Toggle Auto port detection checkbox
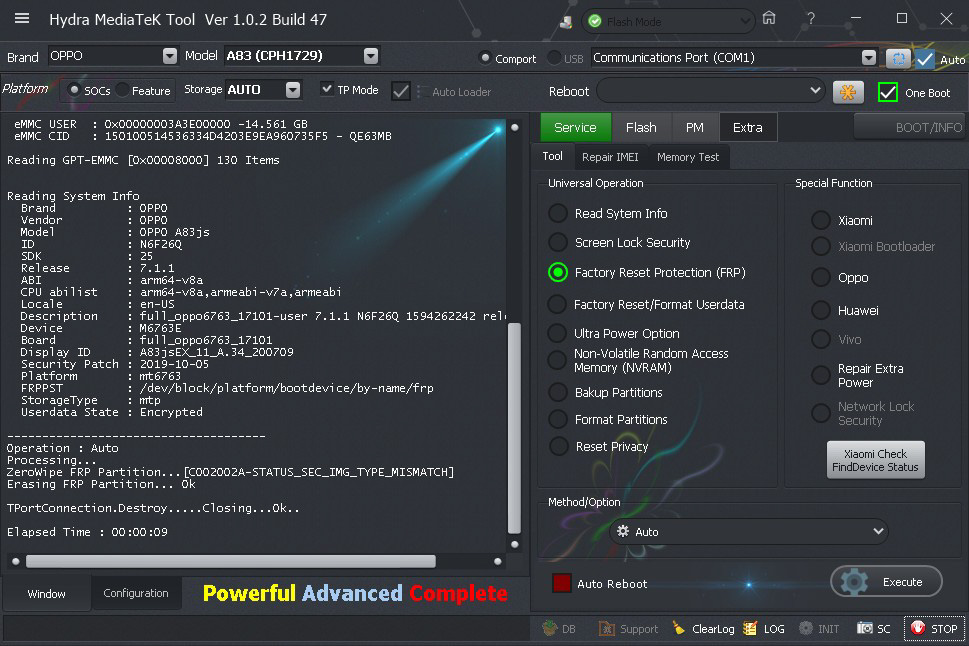Screen dimensions: 969x646 tap(925, 59)
